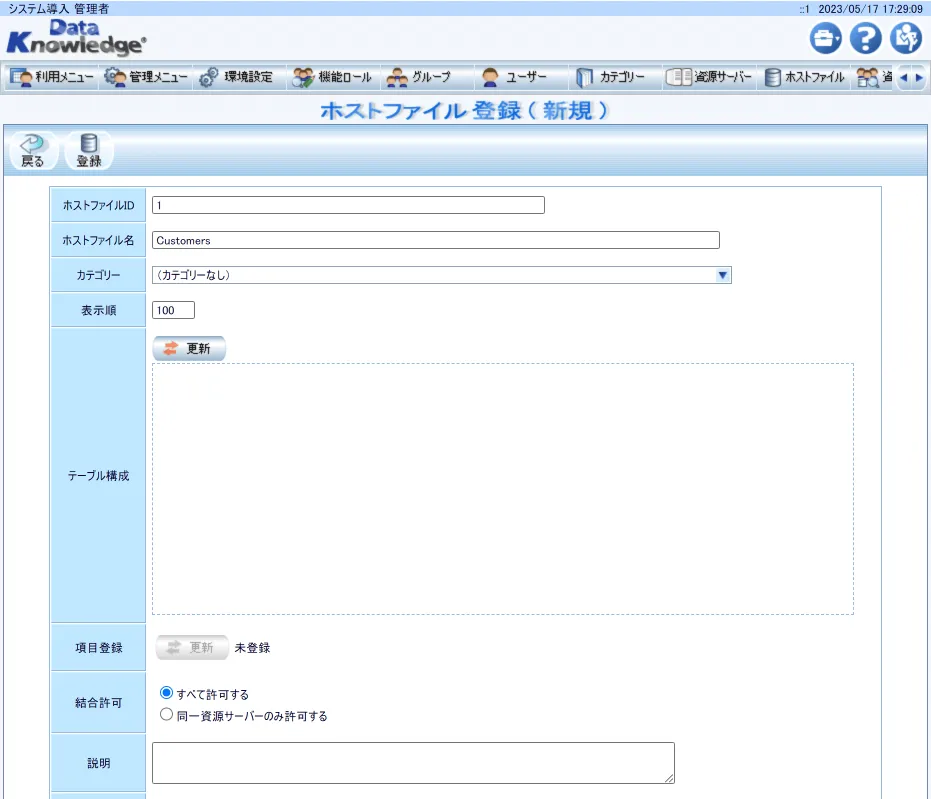Click the ホストファイル名 field containing Customers
This screenshot has width=931, height=799.
[435, 240]
